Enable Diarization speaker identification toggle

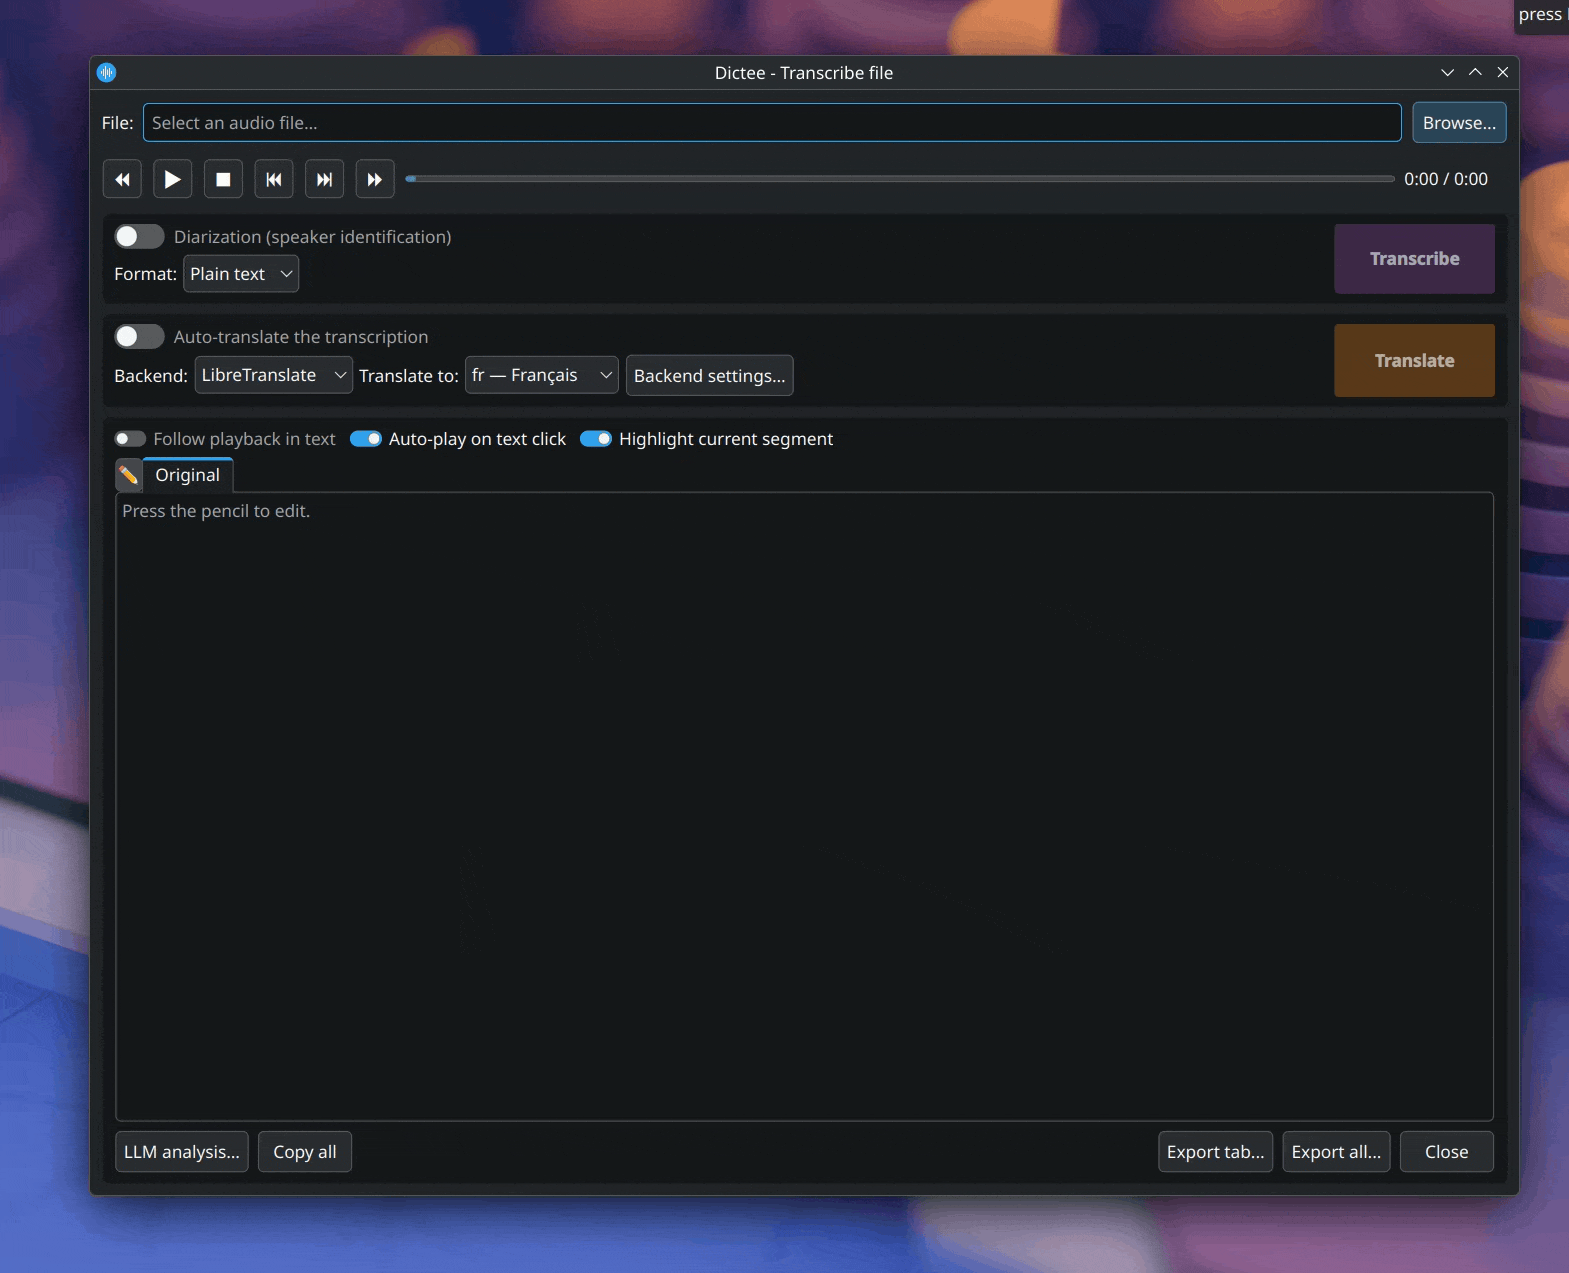(x=139, y=236)
